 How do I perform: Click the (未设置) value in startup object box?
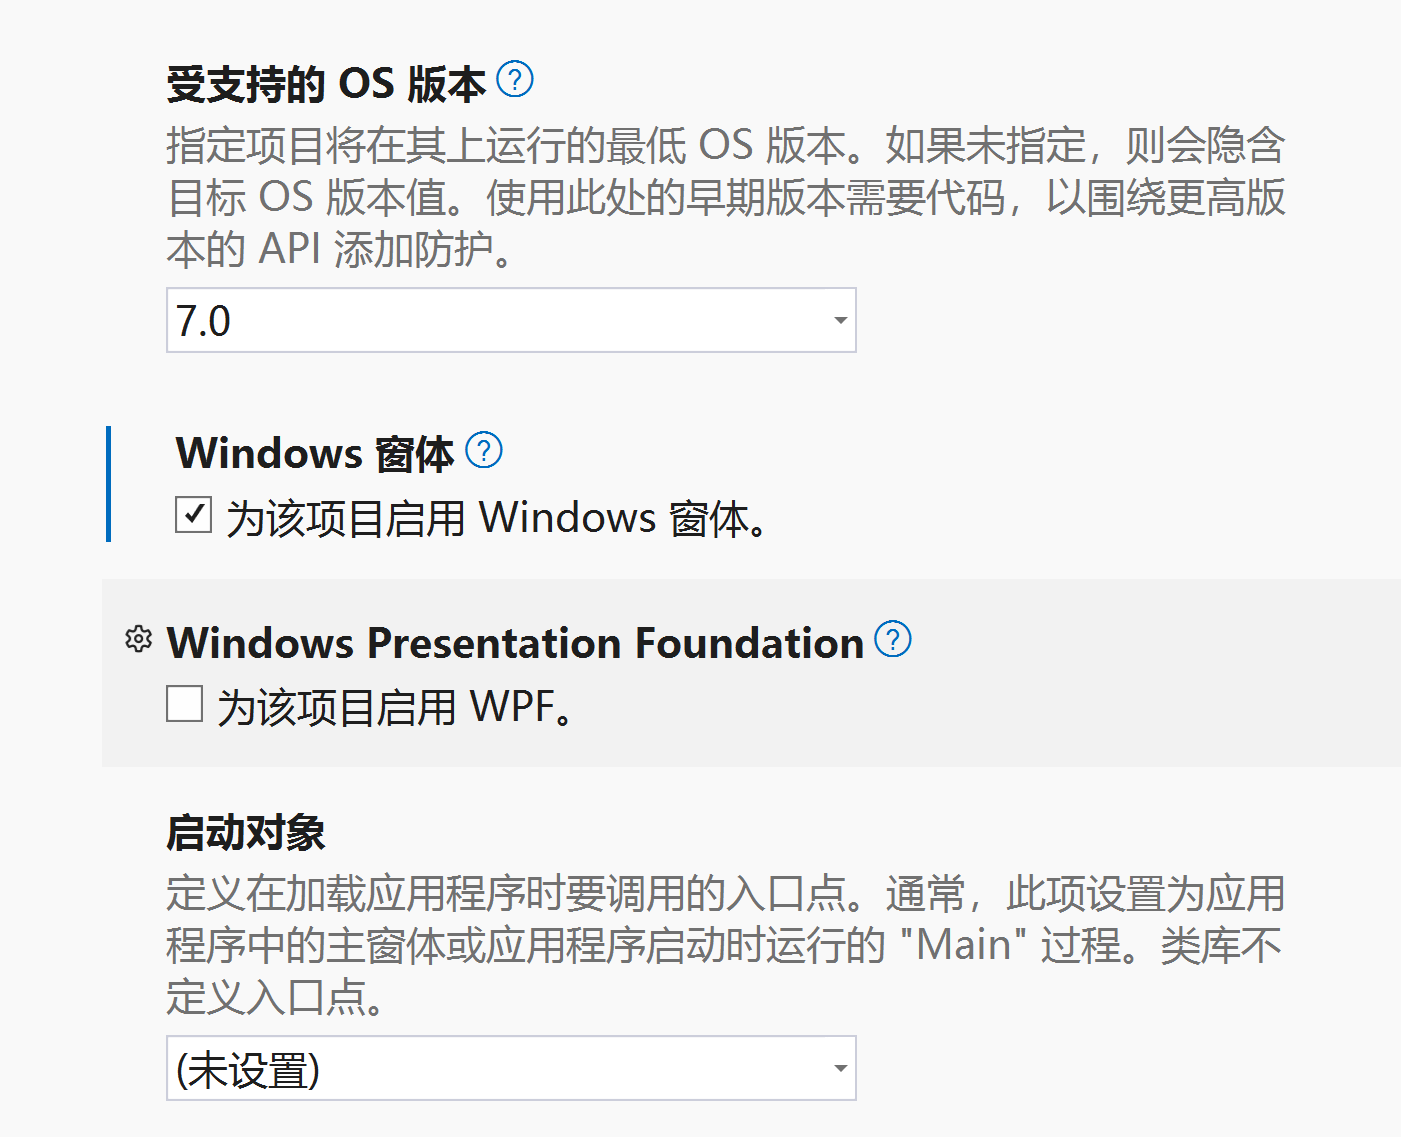pyautogui.click(x=248, y=1070)
